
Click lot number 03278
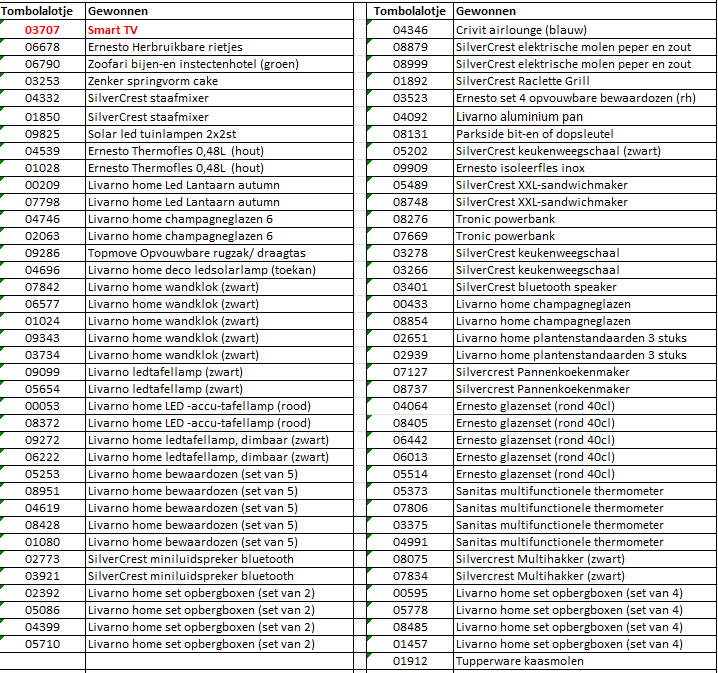(x=410, y=253)
